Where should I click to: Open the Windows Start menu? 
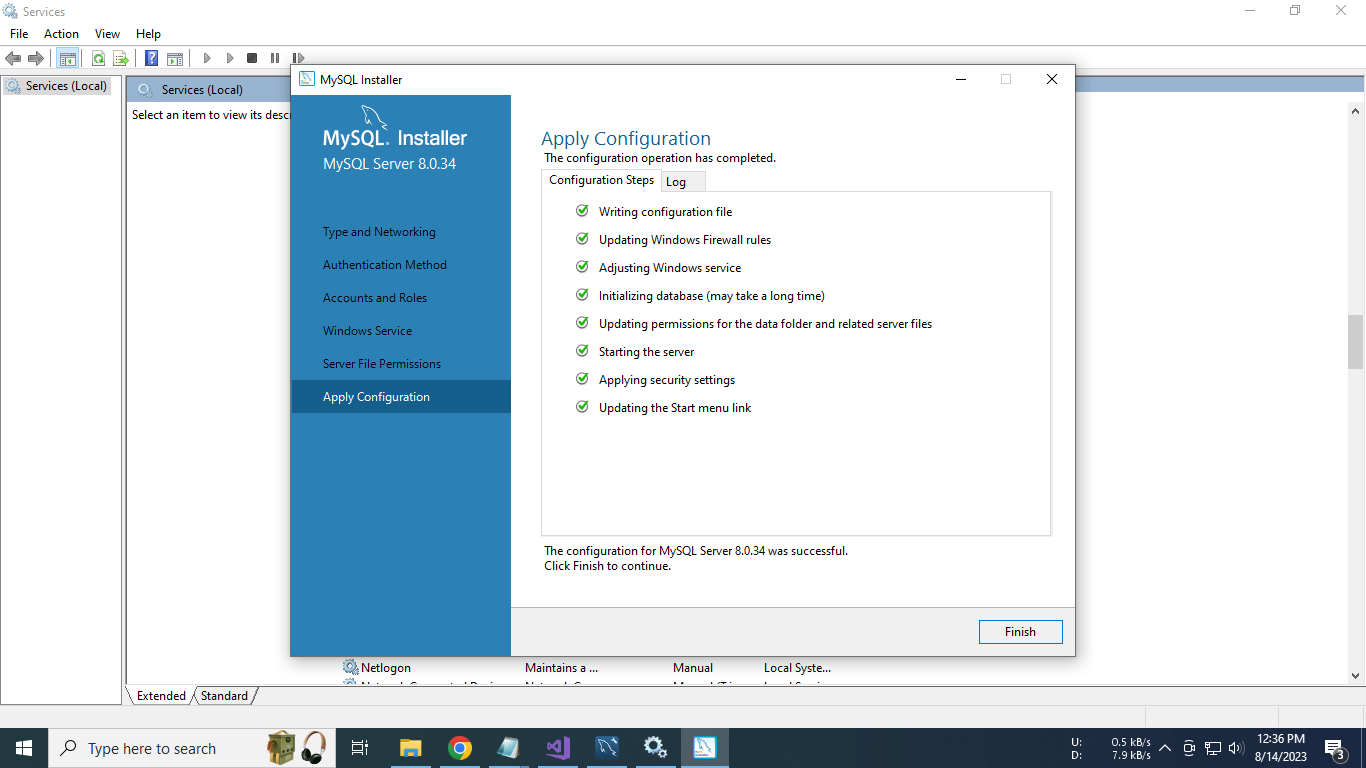tap(24, 748)
